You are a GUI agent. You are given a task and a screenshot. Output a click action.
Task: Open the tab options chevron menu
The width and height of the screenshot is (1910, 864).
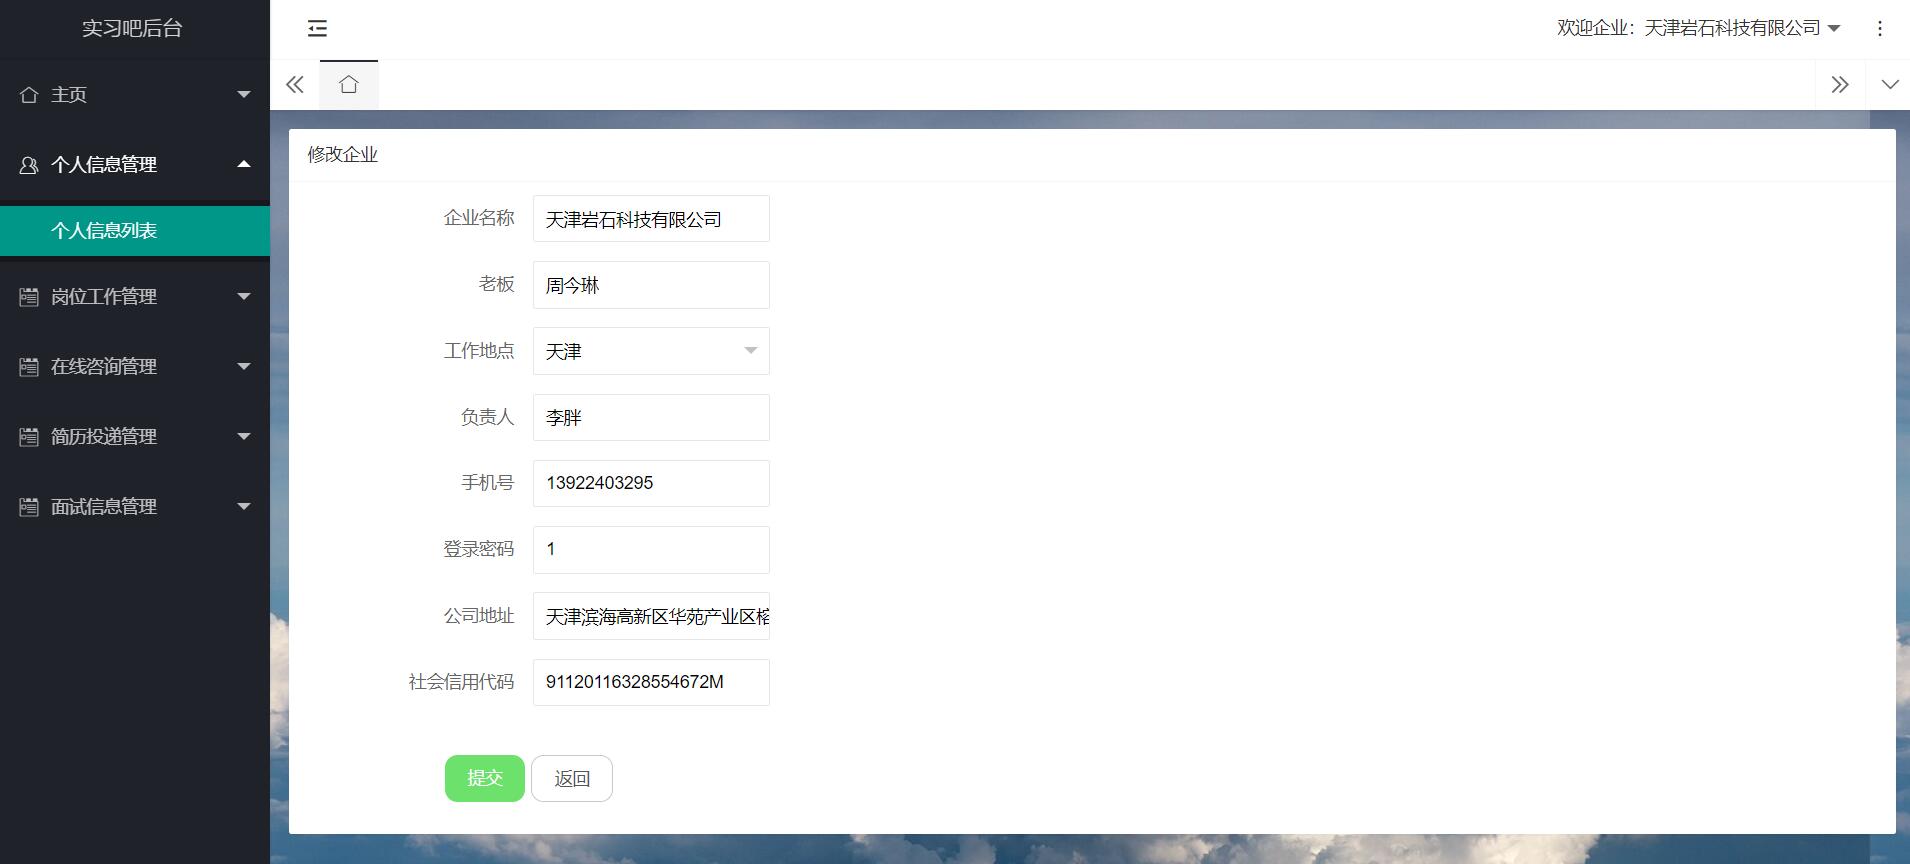click(x=1889, y=85)
